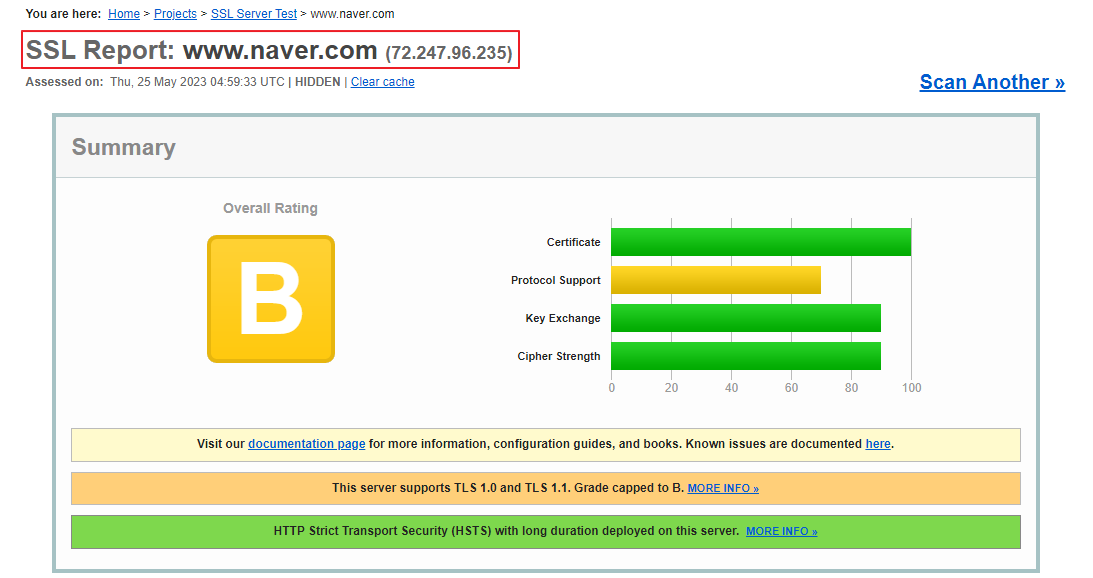Click the Clear cache link
1093x578 pixels.
point(383,82)
